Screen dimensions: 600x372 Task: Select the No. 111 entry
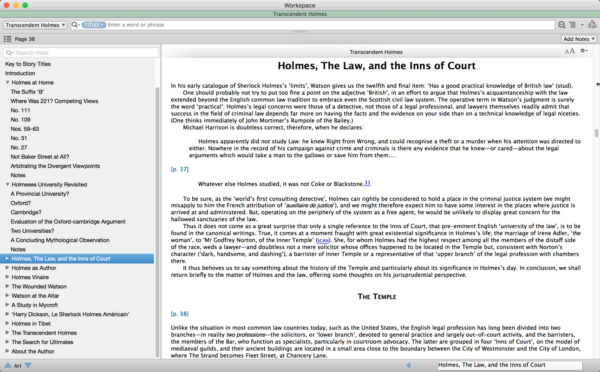(x=20, y=110)
